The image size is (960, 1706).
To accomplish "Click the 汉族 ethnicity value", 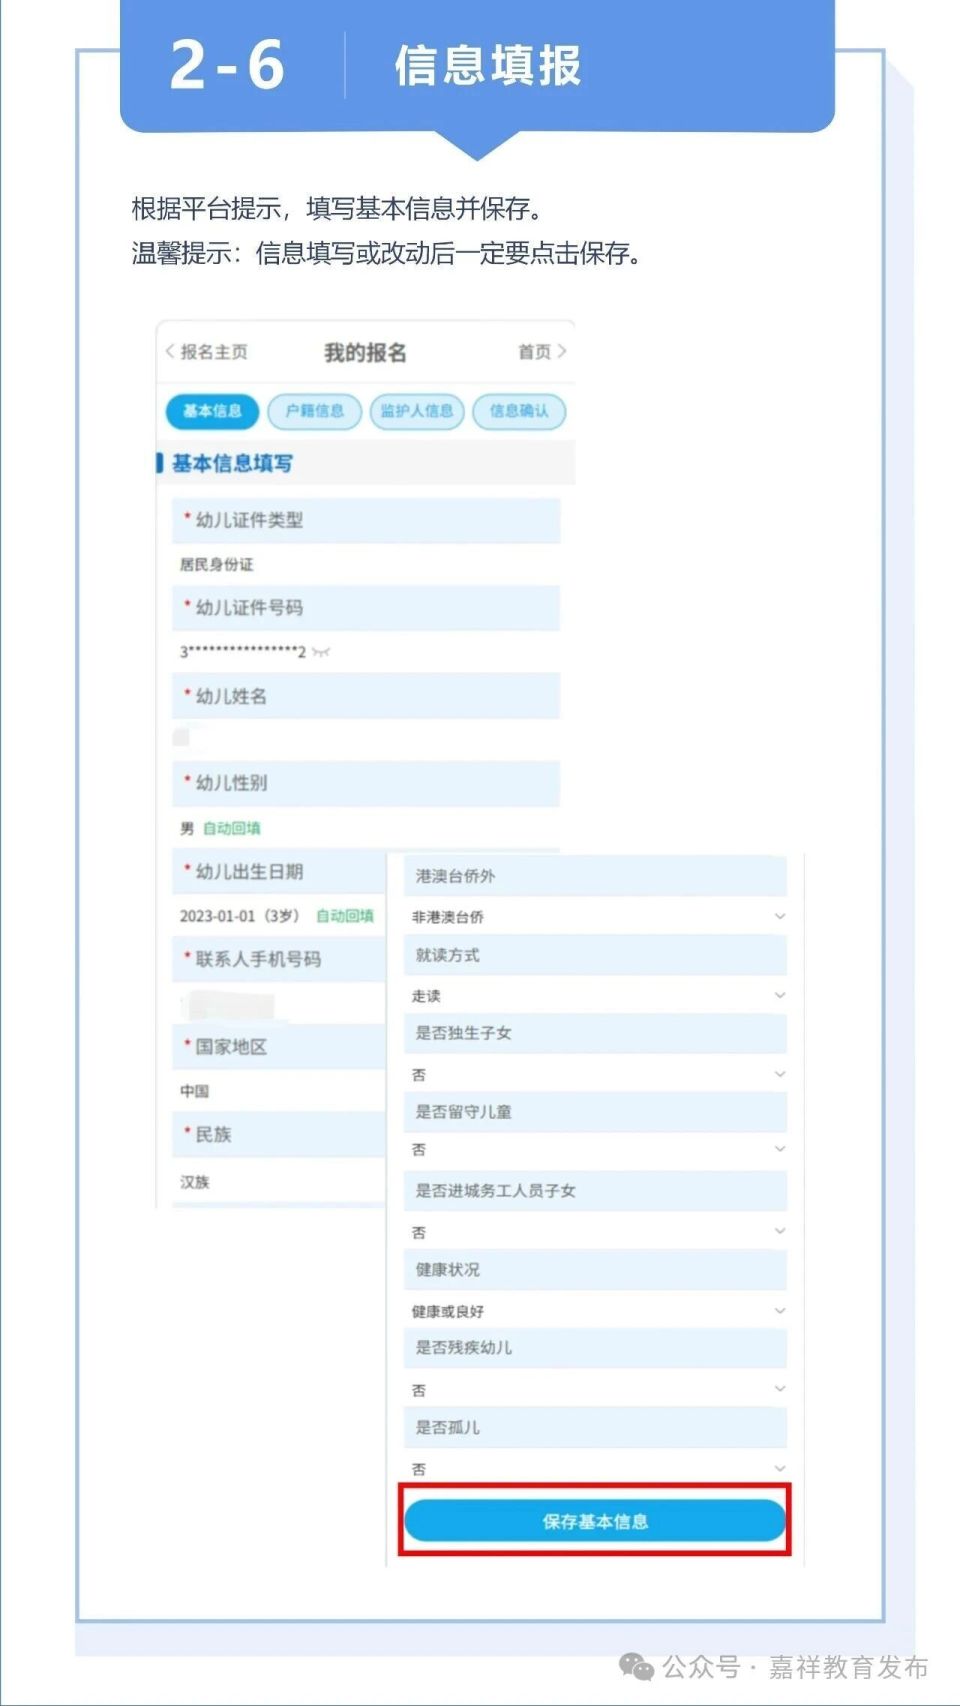I will coord(194,1182).
